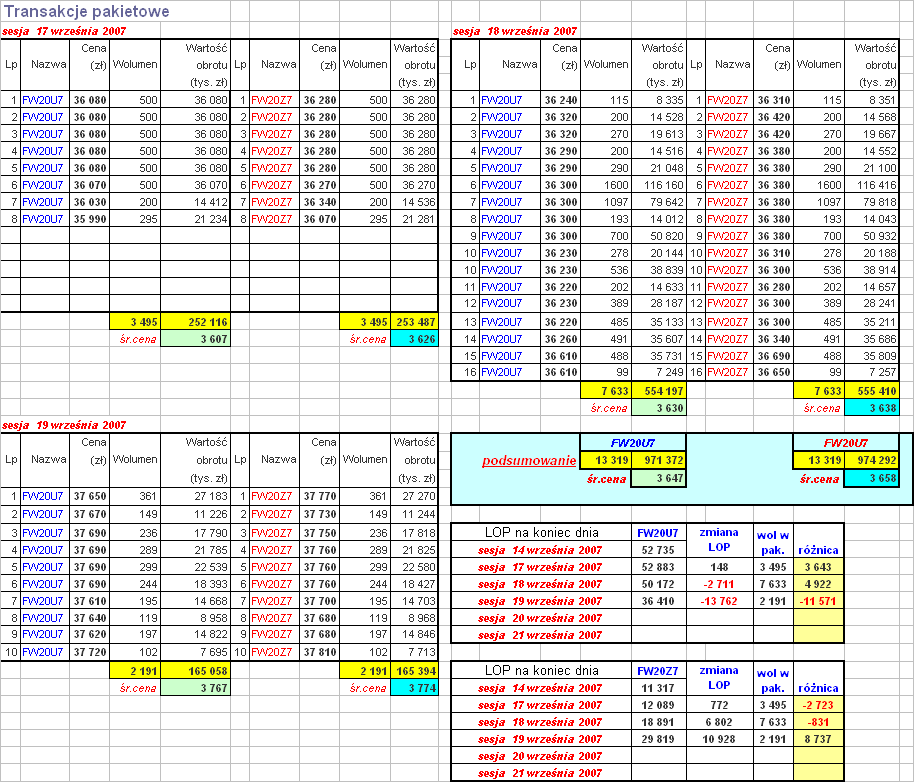Select cyan average price cell 3 626
Screen dimensions: 914x782
pos(414,339)
